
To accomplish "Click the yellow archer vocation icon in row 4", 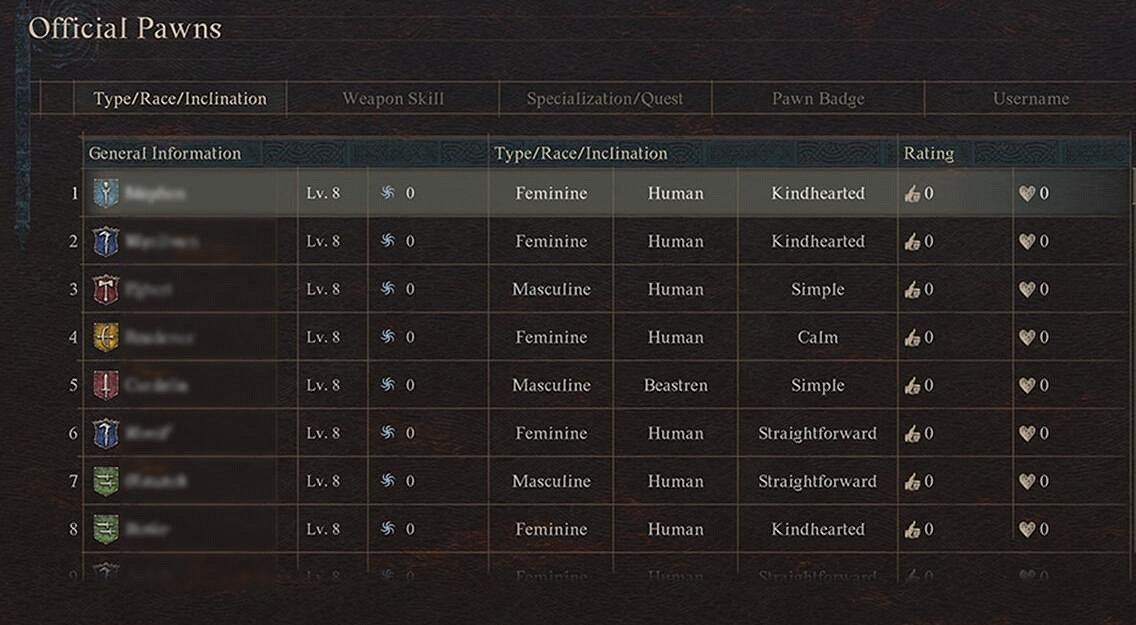I will [x=106, y=337].
